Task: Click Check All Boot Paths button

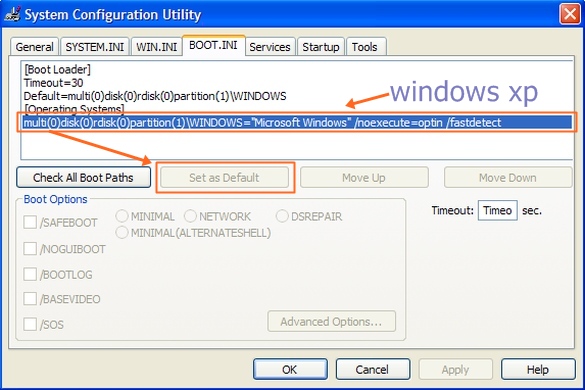Action: pos(83,177)
